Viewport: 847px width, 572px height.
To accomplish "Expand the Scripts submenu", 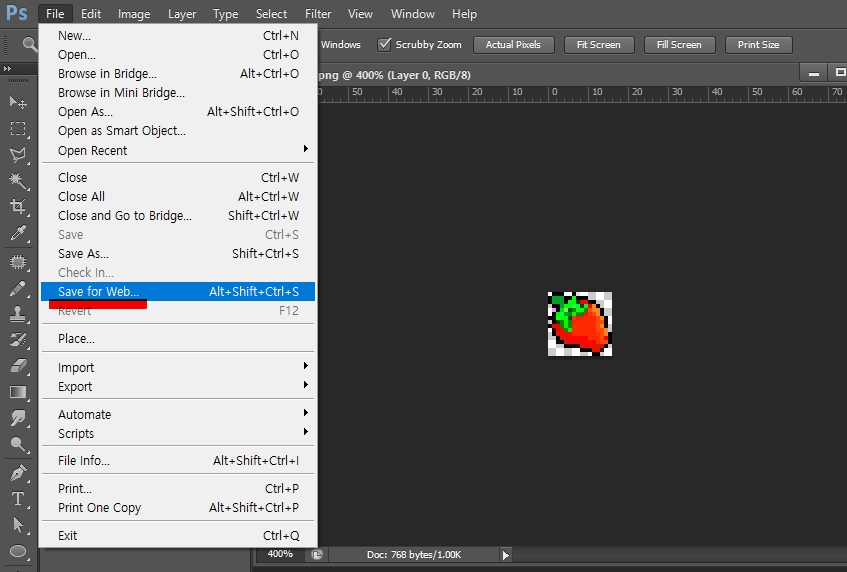I will [177, 433].
